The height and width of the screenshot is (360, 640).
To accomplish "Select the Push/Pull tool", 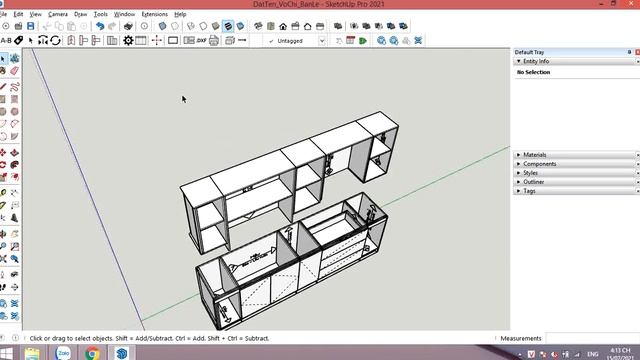I will 15,152.
